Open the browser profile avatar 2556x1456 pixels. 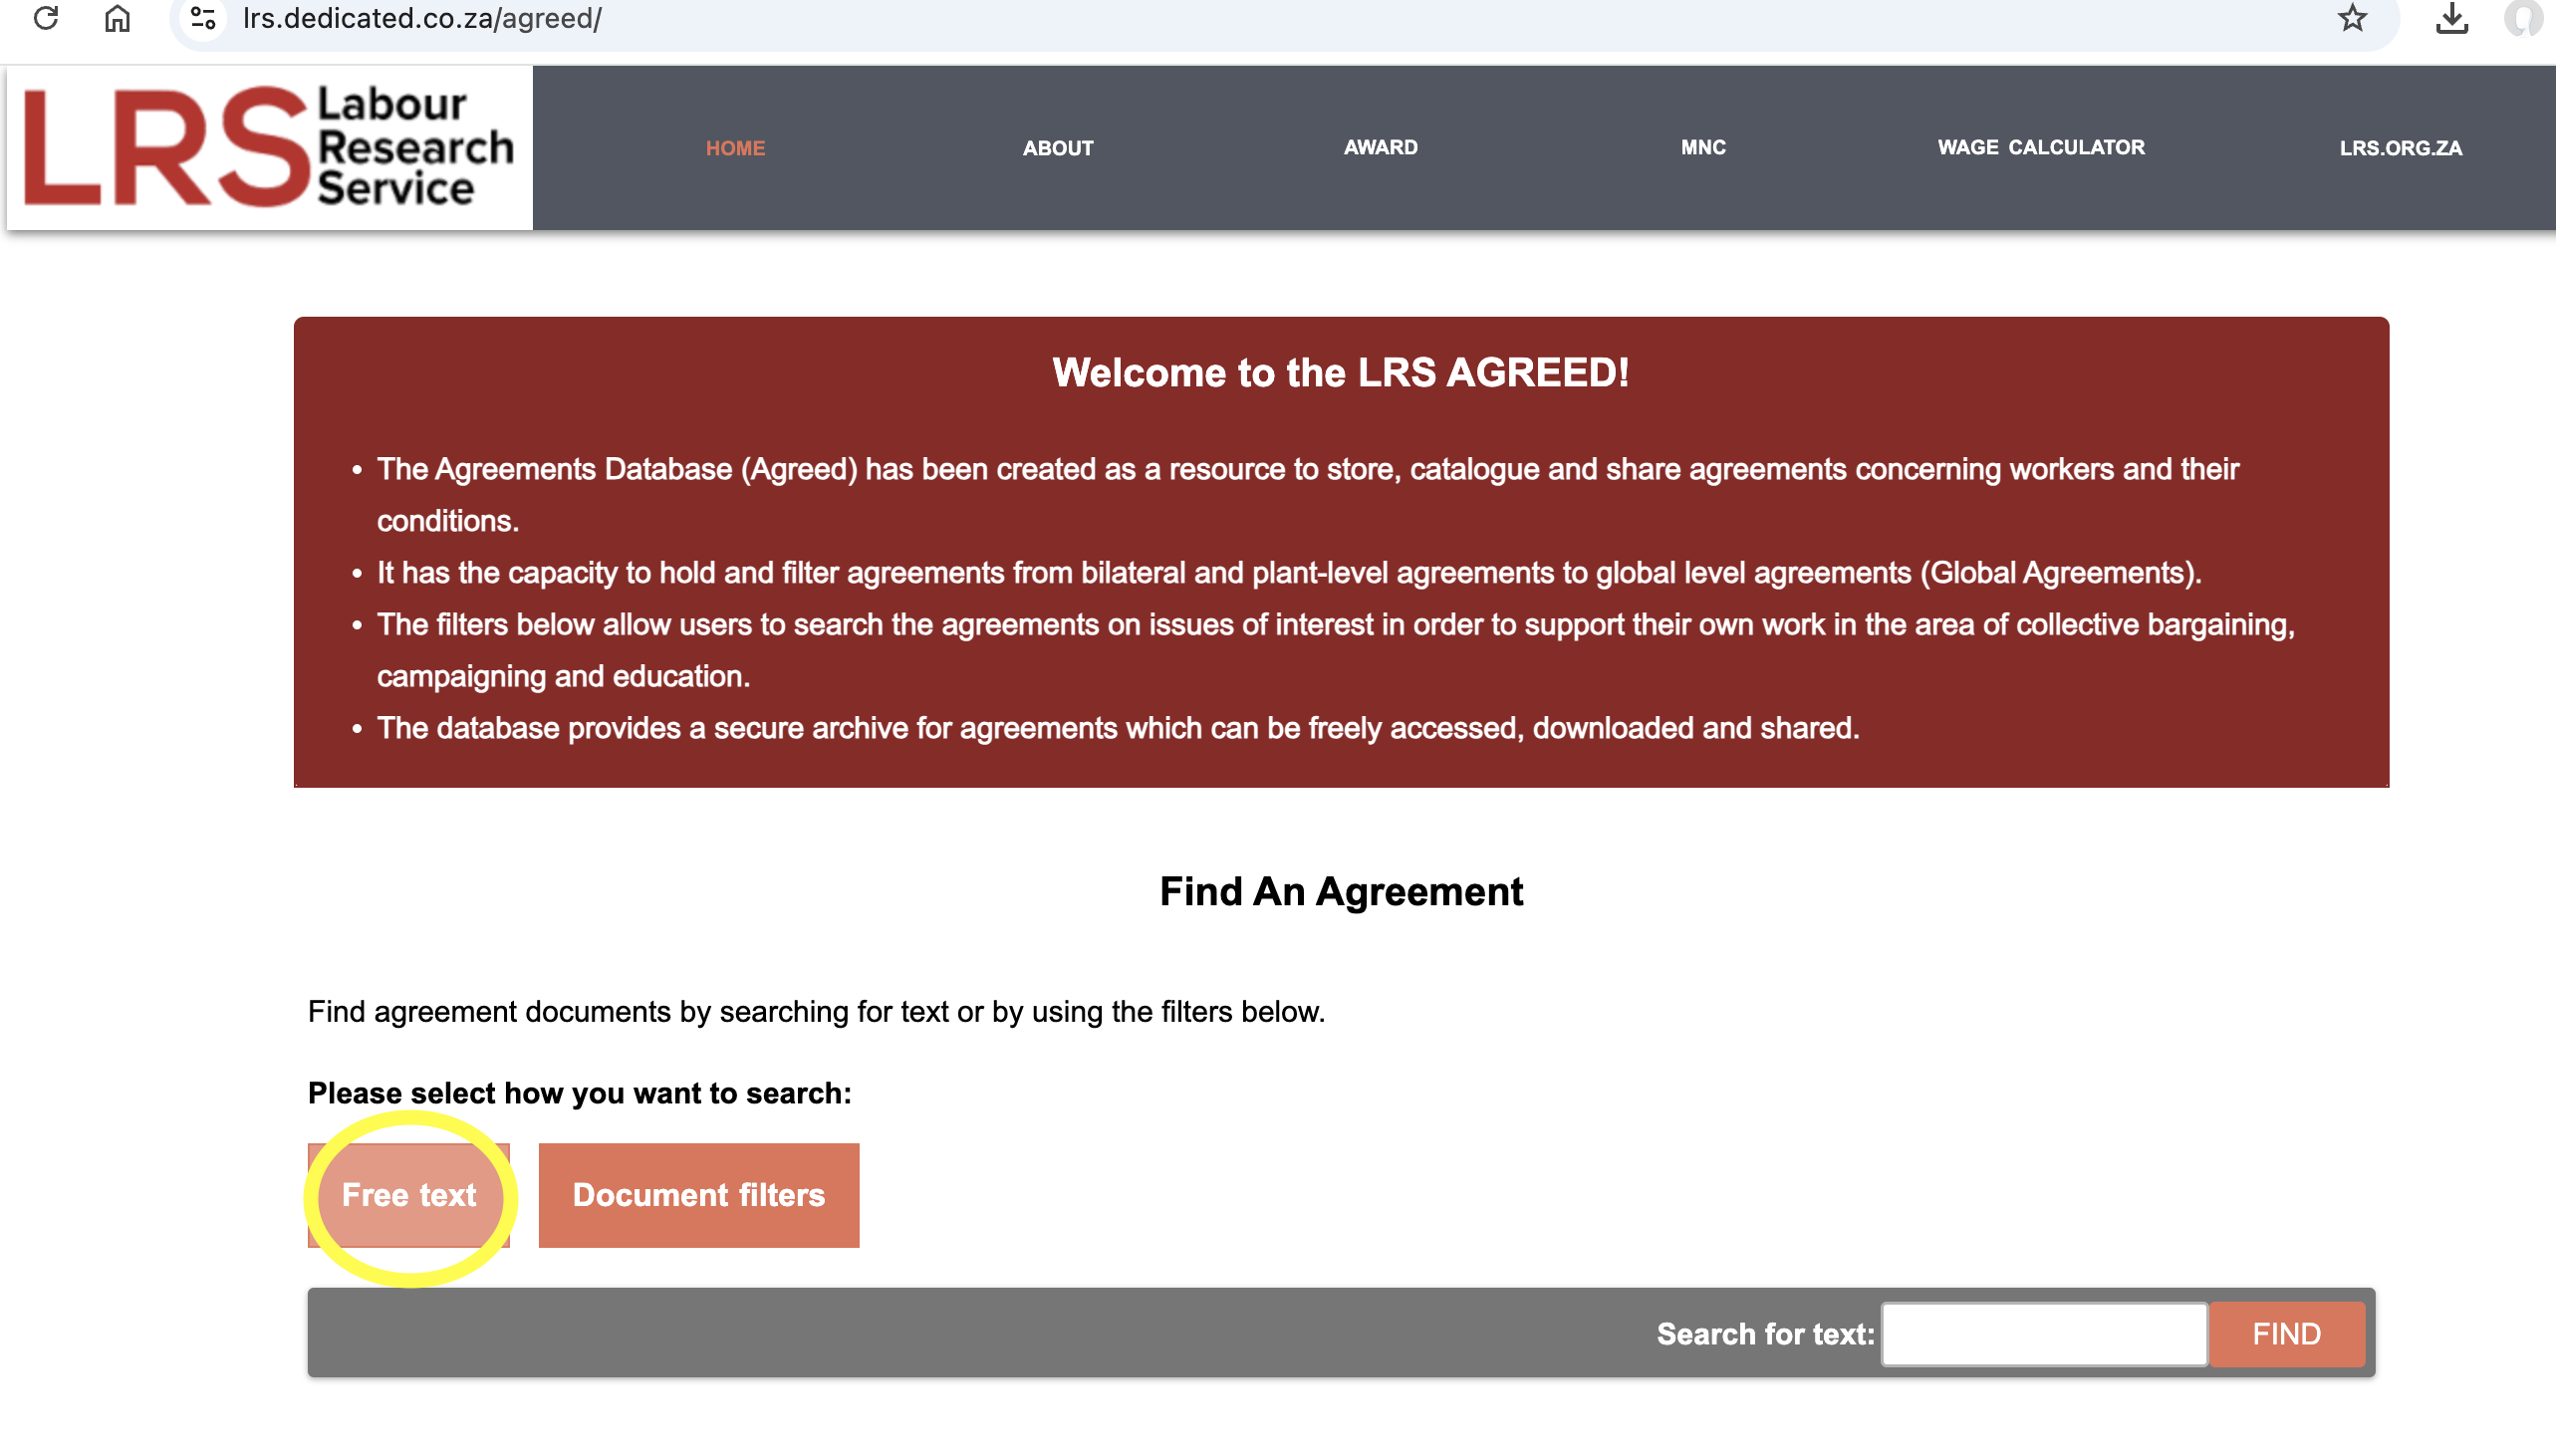(x=2524, y=18)
